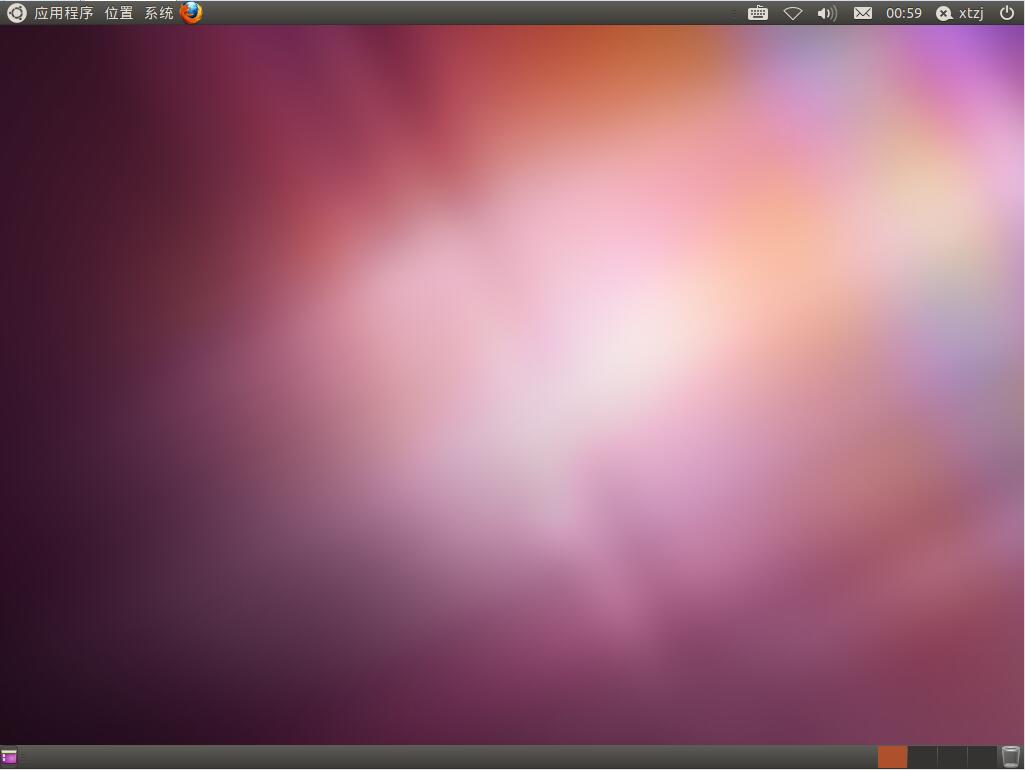Click the volume speaker icon

pyautogui.click(x=825, y=13)
